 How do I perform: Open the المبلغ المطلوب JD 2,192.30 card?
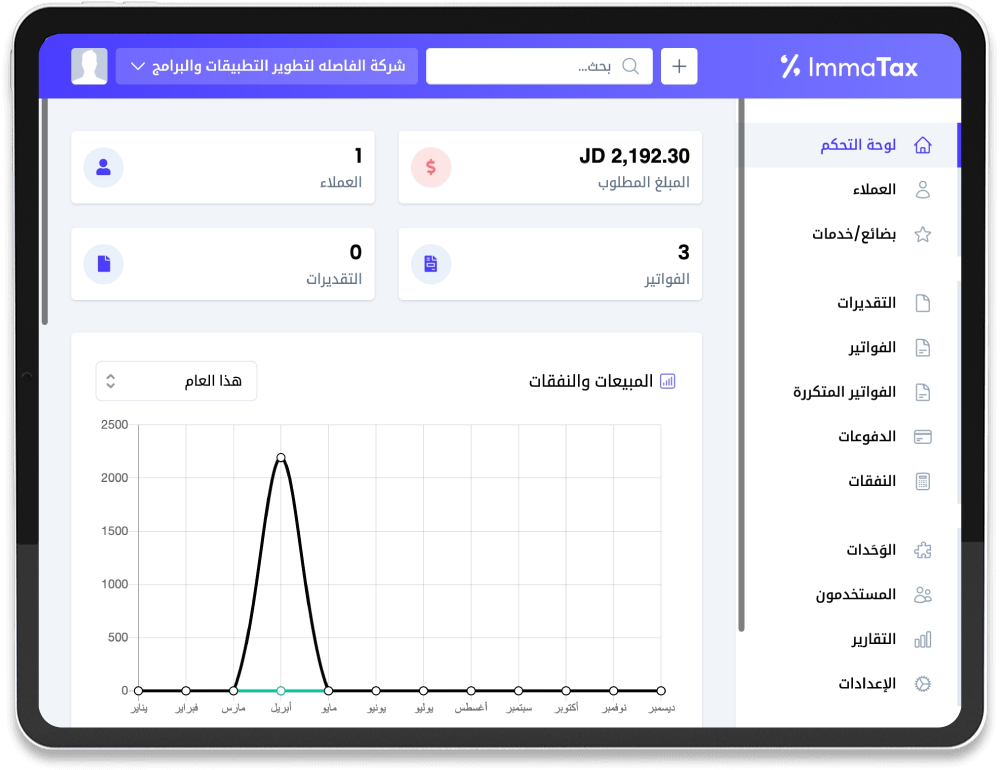click(x=550, y=167)
